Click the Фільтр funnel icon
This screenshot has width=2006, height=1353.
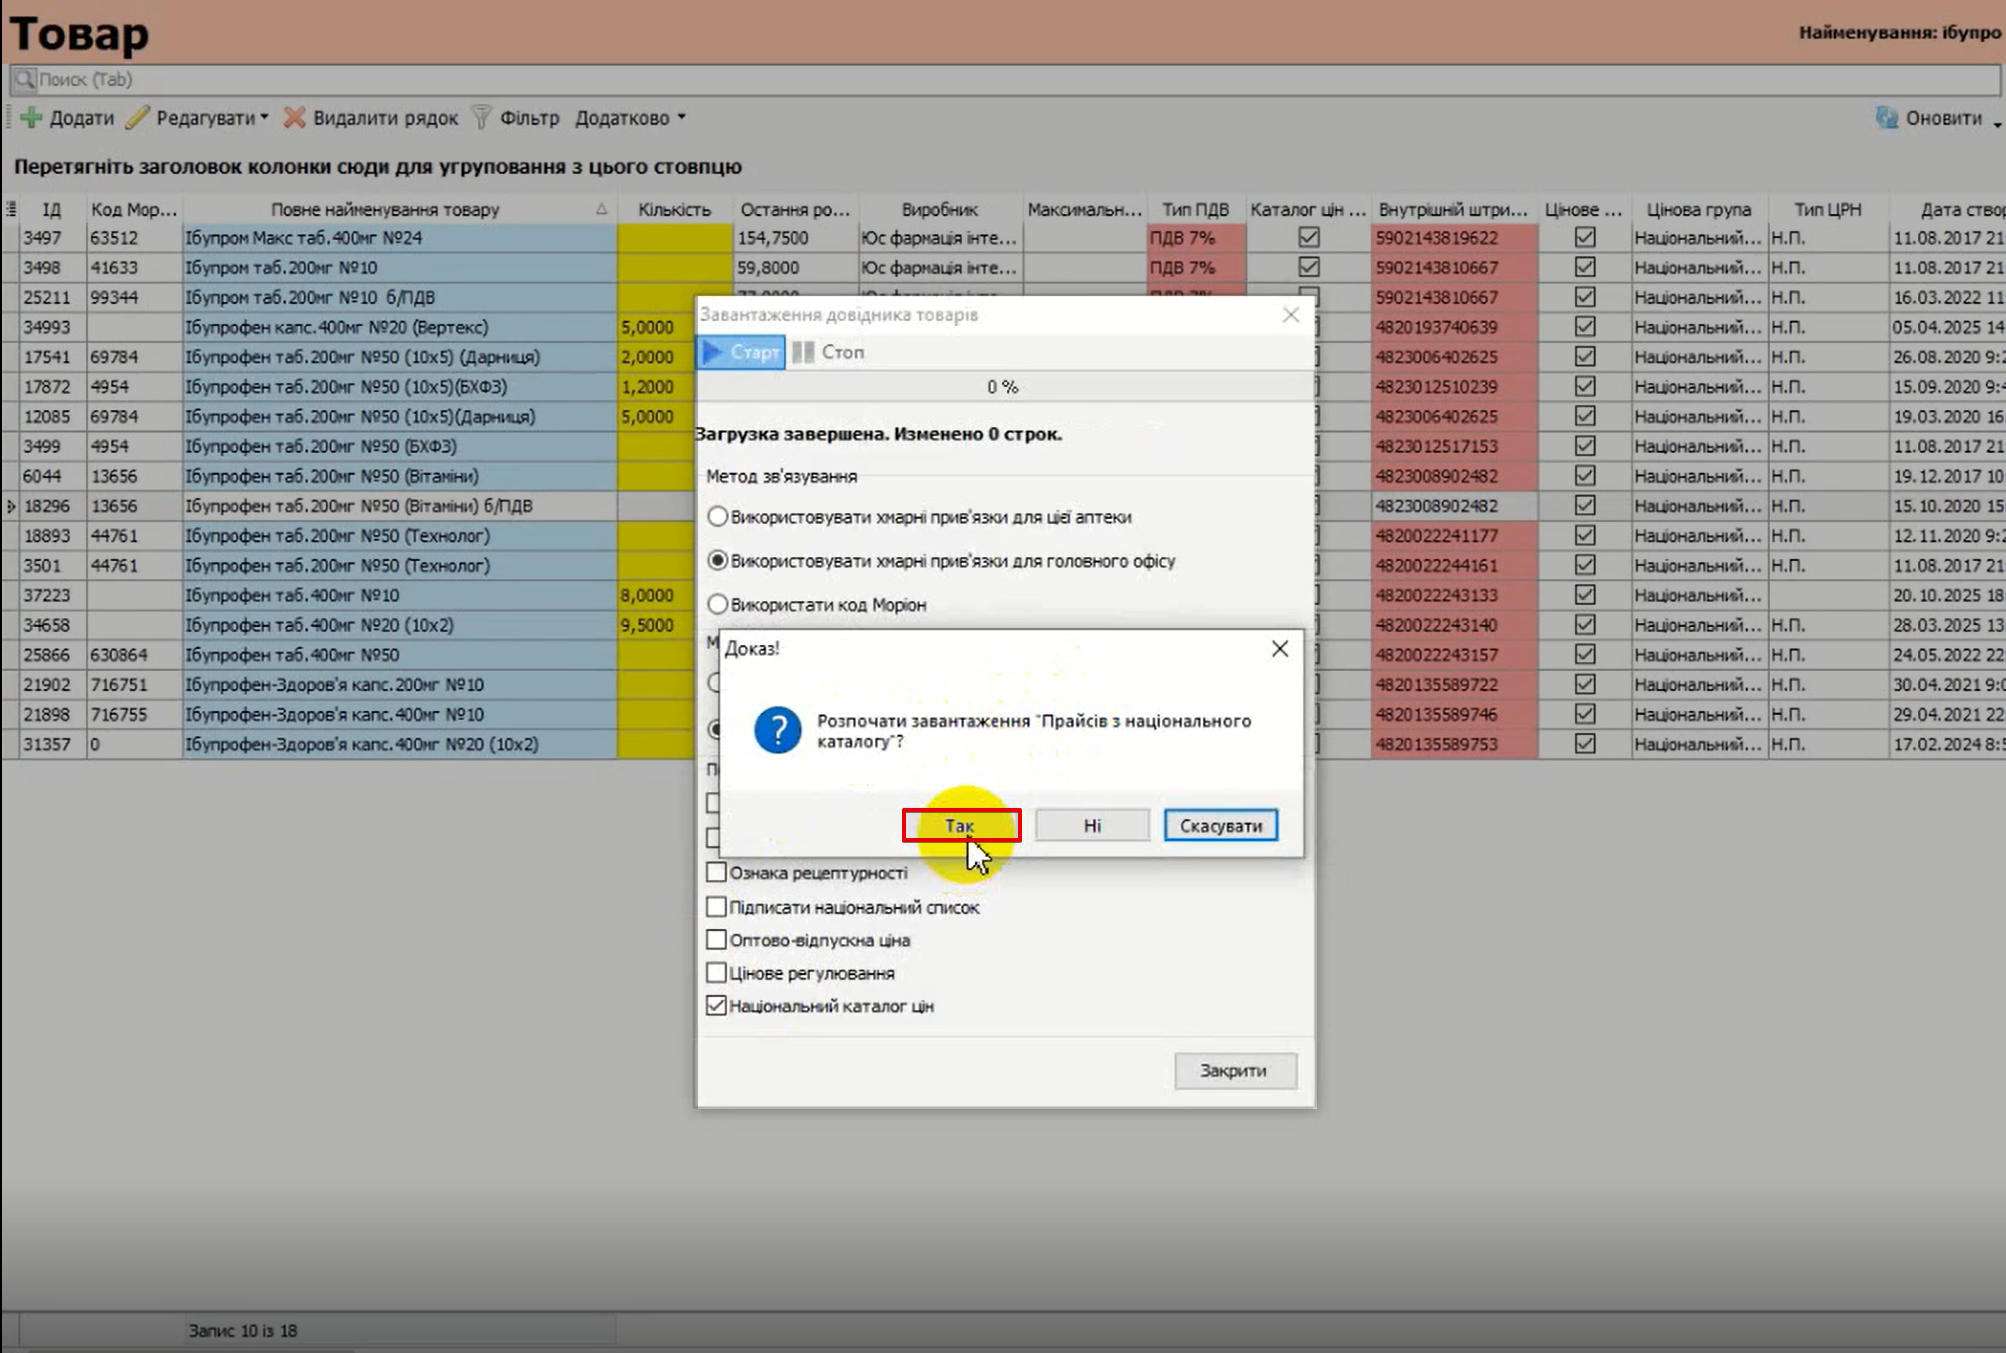tap(482, 118)
